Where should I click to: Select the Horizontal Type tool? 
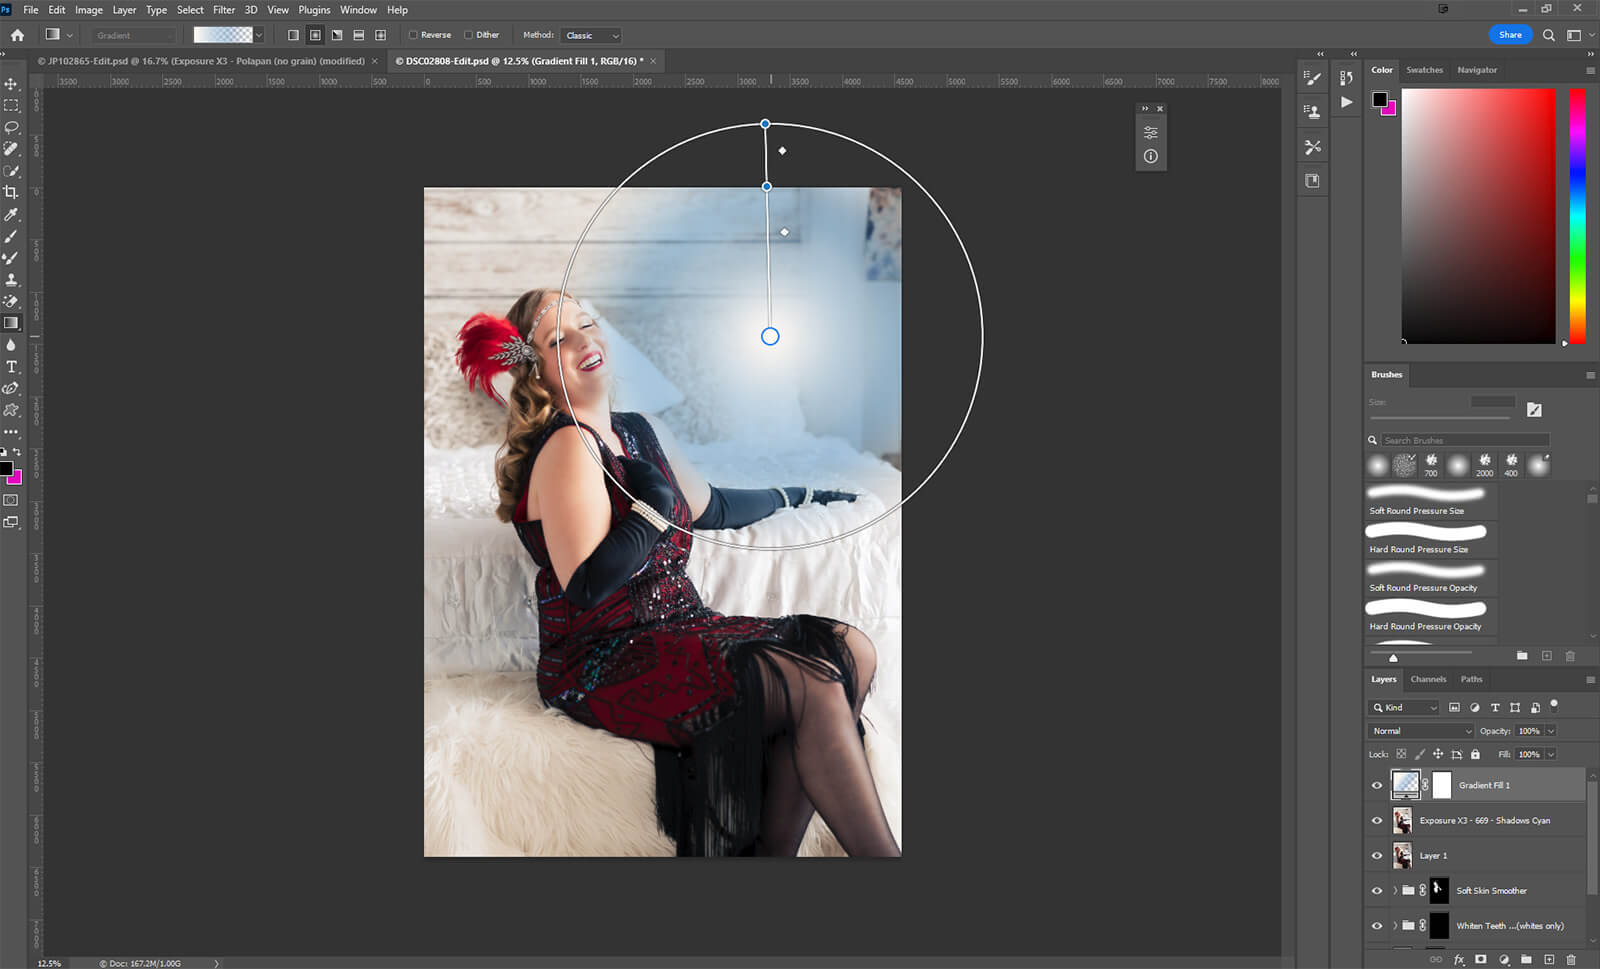coord(11,367)
